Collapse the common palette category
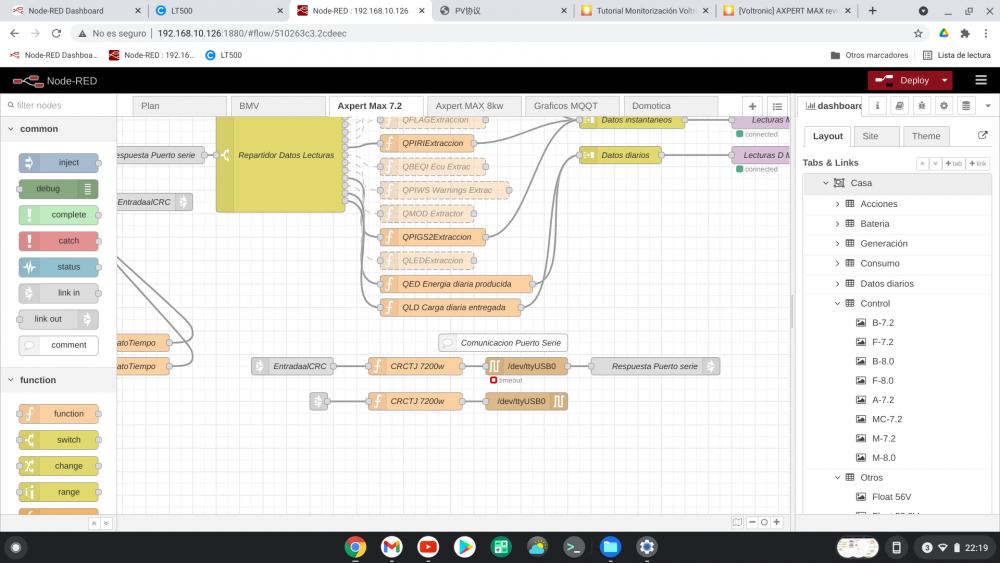Image resolution: width=1000 pixels, height=563 pixels. (58, 129)
